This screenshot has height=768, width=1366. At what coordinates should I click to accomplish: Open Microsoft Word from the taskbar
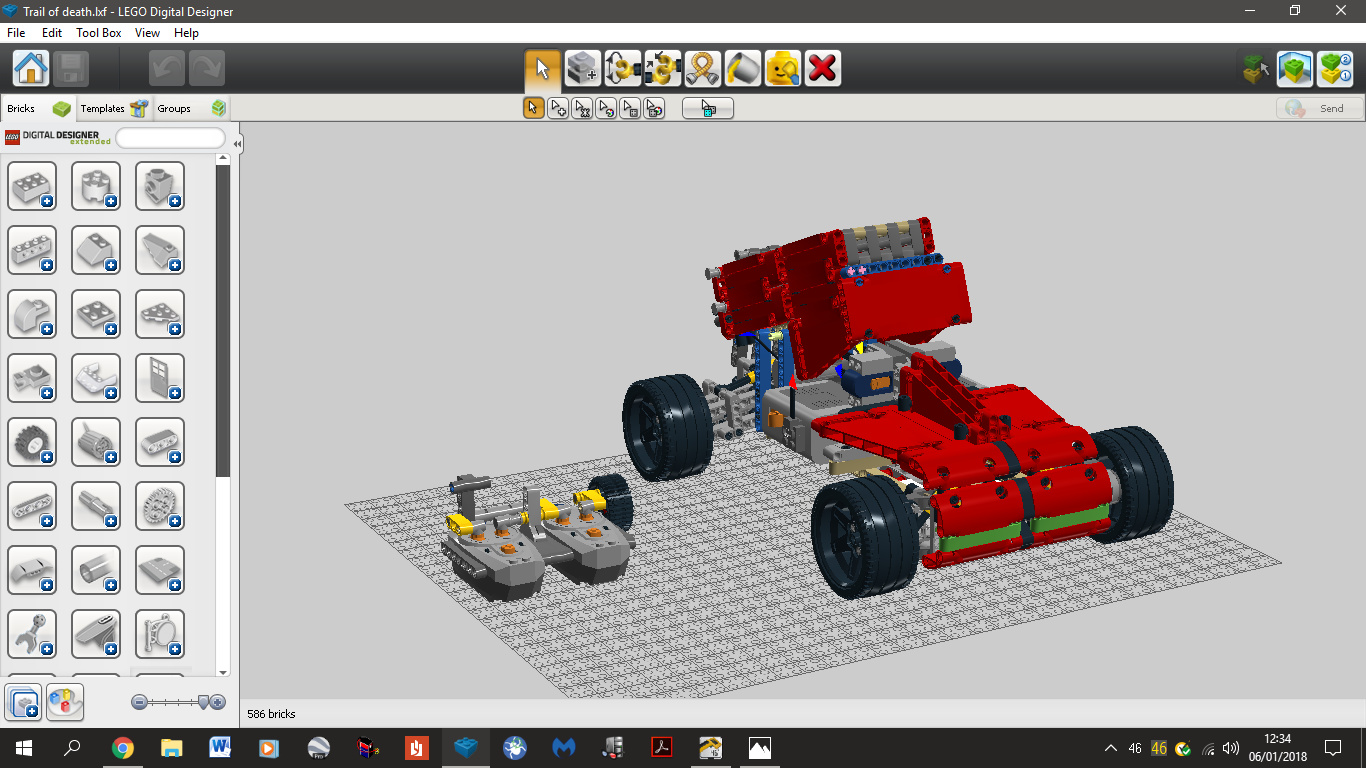point(220,748)
